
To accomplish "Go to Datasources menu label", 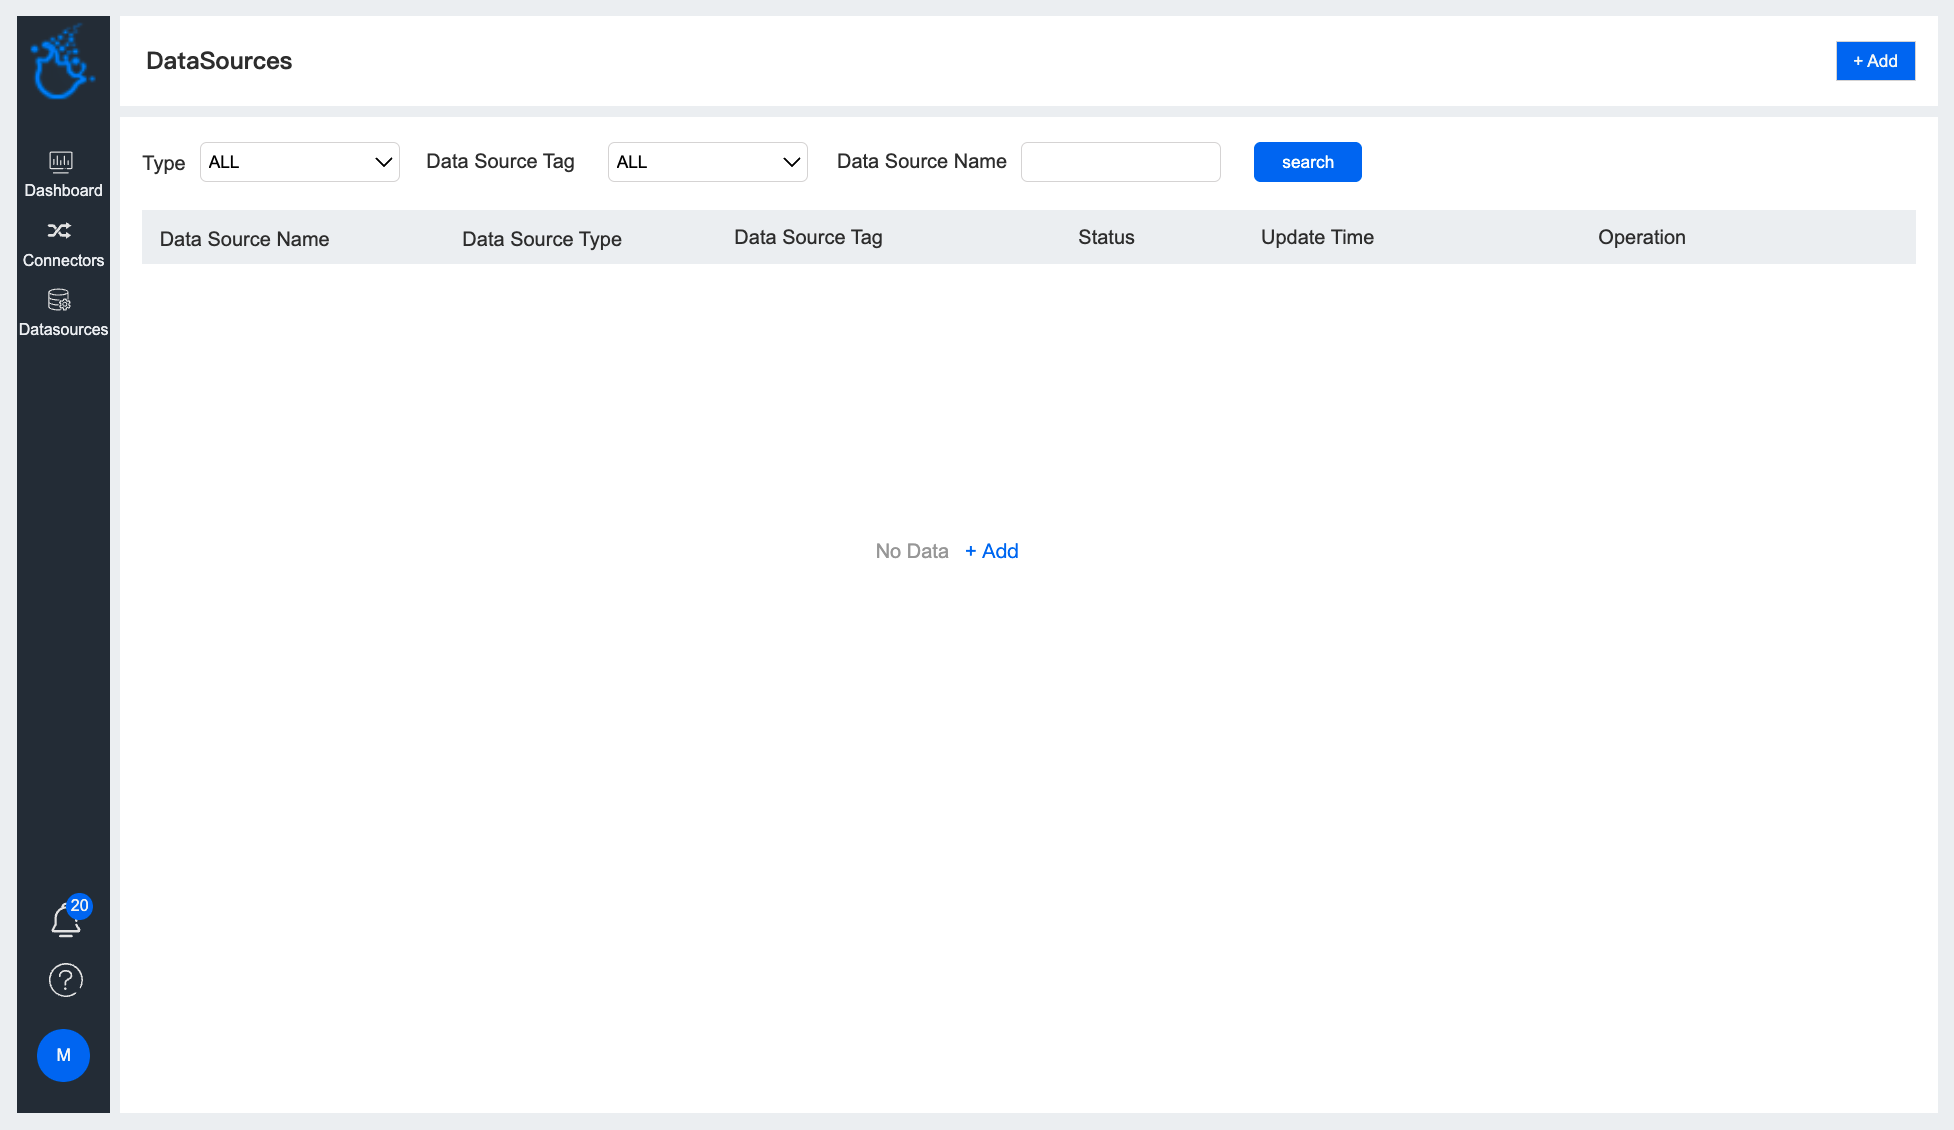I will coord(63,329).
